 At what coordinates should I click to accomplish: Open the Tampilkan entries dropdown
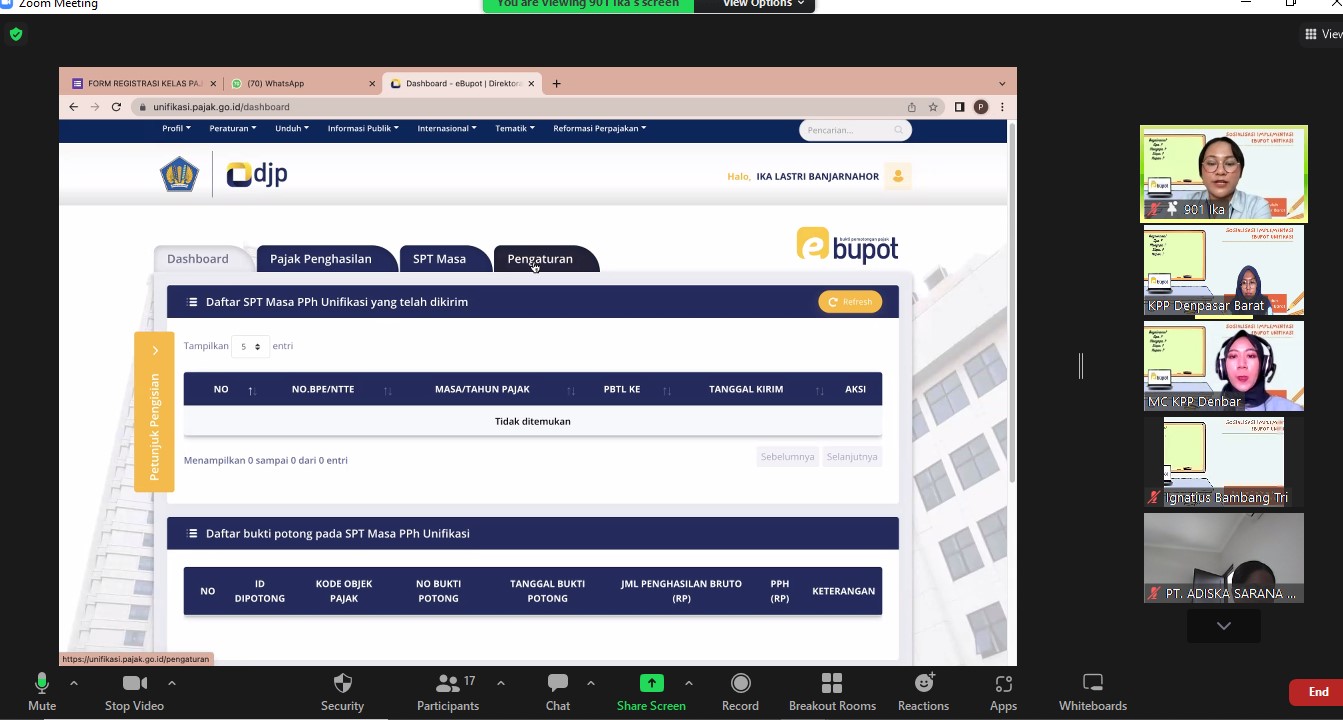point(250,347)
